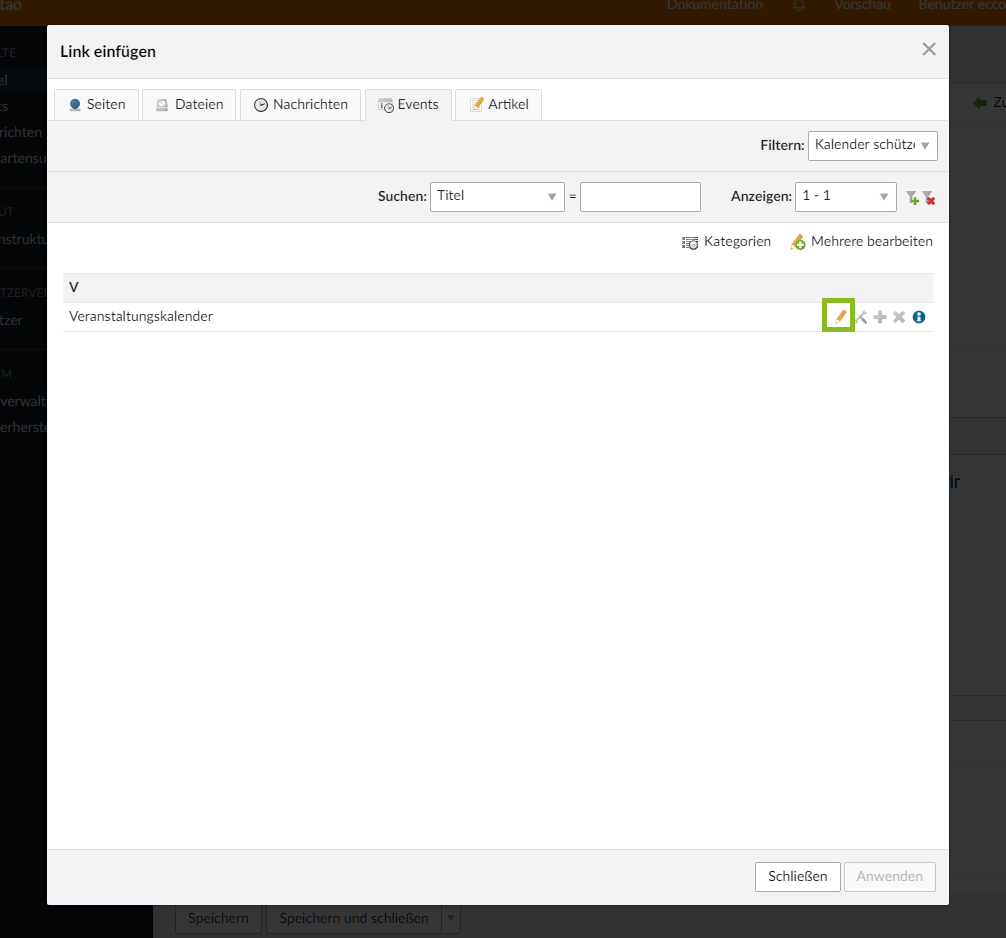This screenshot has height=938, width=1006.
Task: Click the orange pencil edit icon for Veranstaltungskalender
Action: pyautogui.click(x=840, y=317)
